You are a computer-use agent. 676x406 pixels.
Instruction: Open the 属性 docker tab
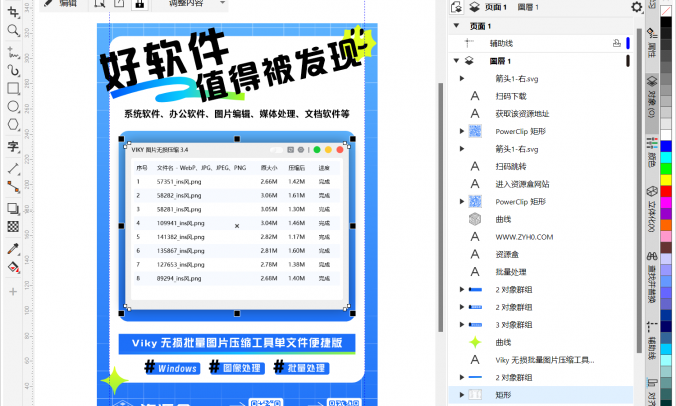click(652, 43)
